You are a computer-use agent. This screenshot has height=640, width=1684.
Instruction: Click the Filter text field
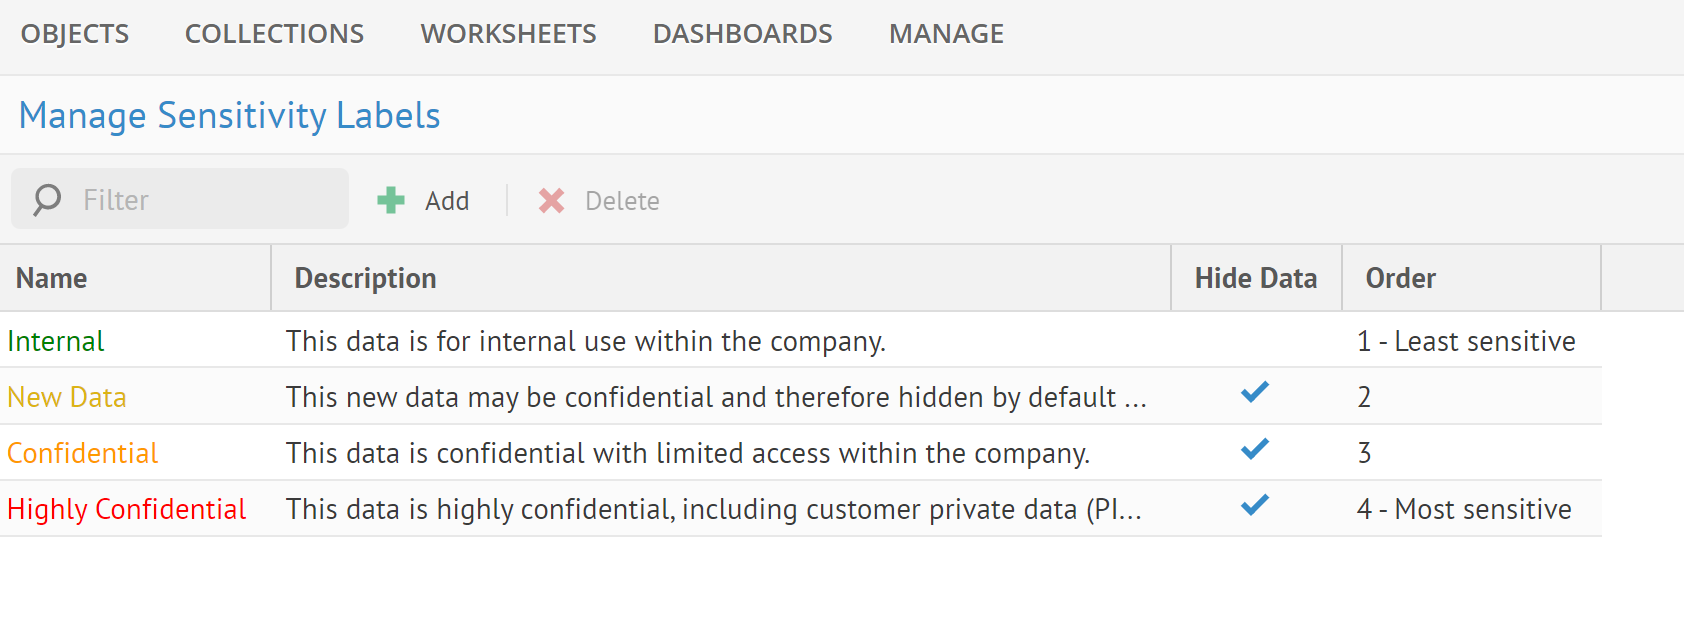pos(200,200)
